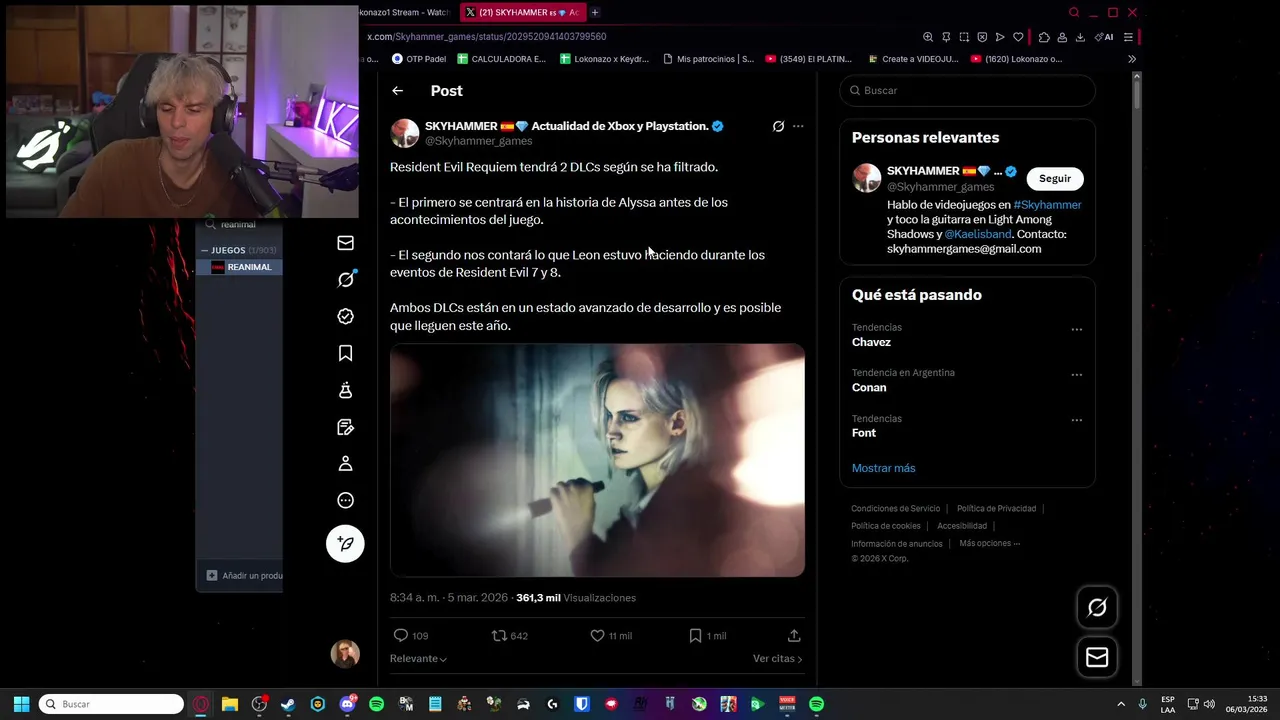Open a new browser tab
The image size is (1280, 720).
click(x=595, y=12)
